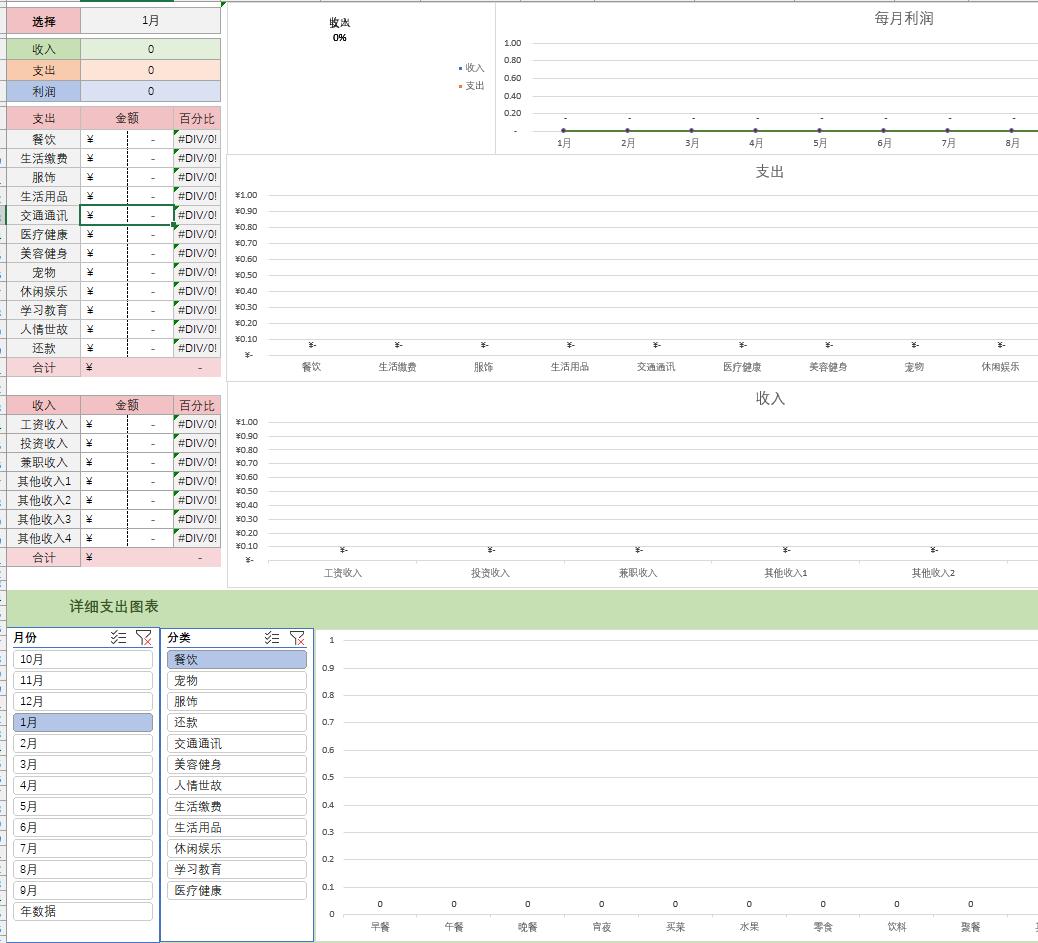Image resolution: width=1038 pixels, height=943 pixels.
Task: Toggle 年数据 slicer item
Action: [83, 911]
